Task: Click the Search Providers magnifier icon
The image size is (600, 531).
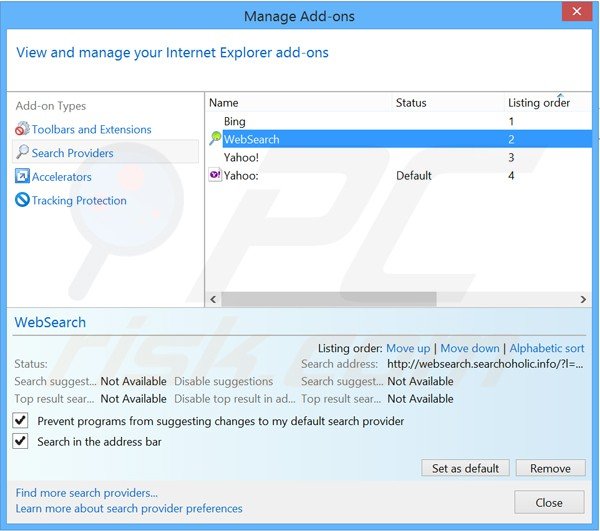Action: click(x=22, y=153)
